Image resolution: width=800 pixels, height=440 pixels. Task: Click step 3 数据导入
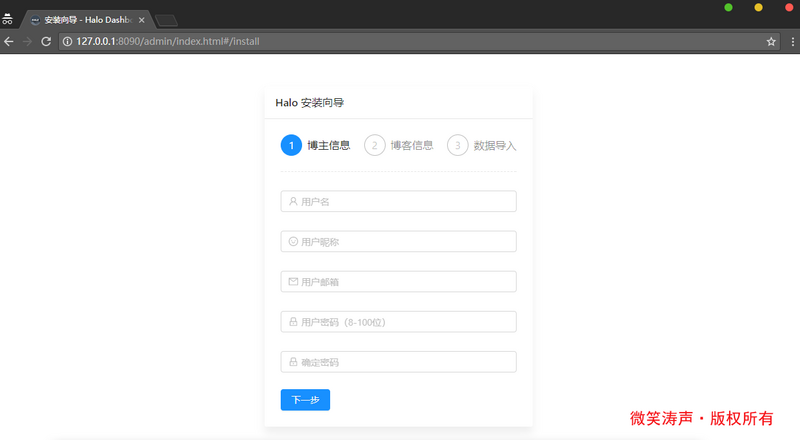coord(482,145)
